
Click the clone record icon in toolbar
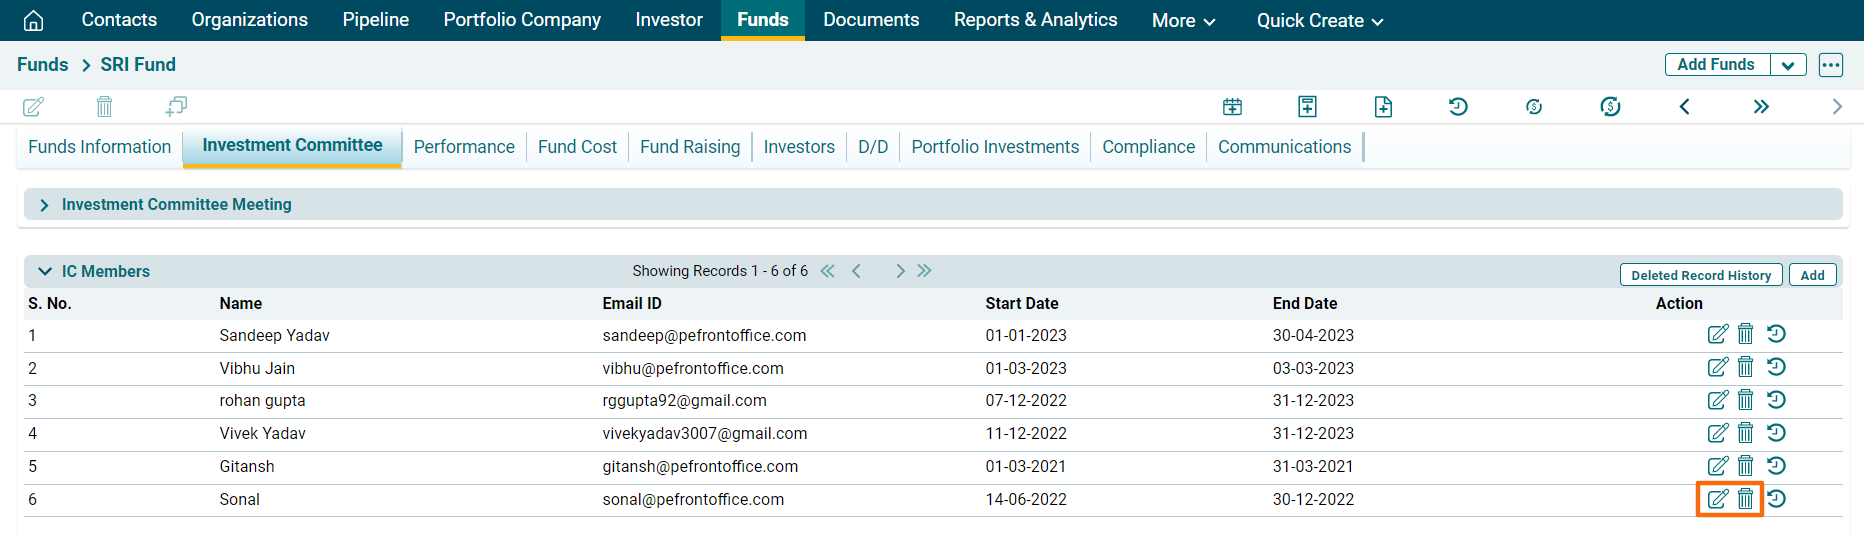[177, 106]
